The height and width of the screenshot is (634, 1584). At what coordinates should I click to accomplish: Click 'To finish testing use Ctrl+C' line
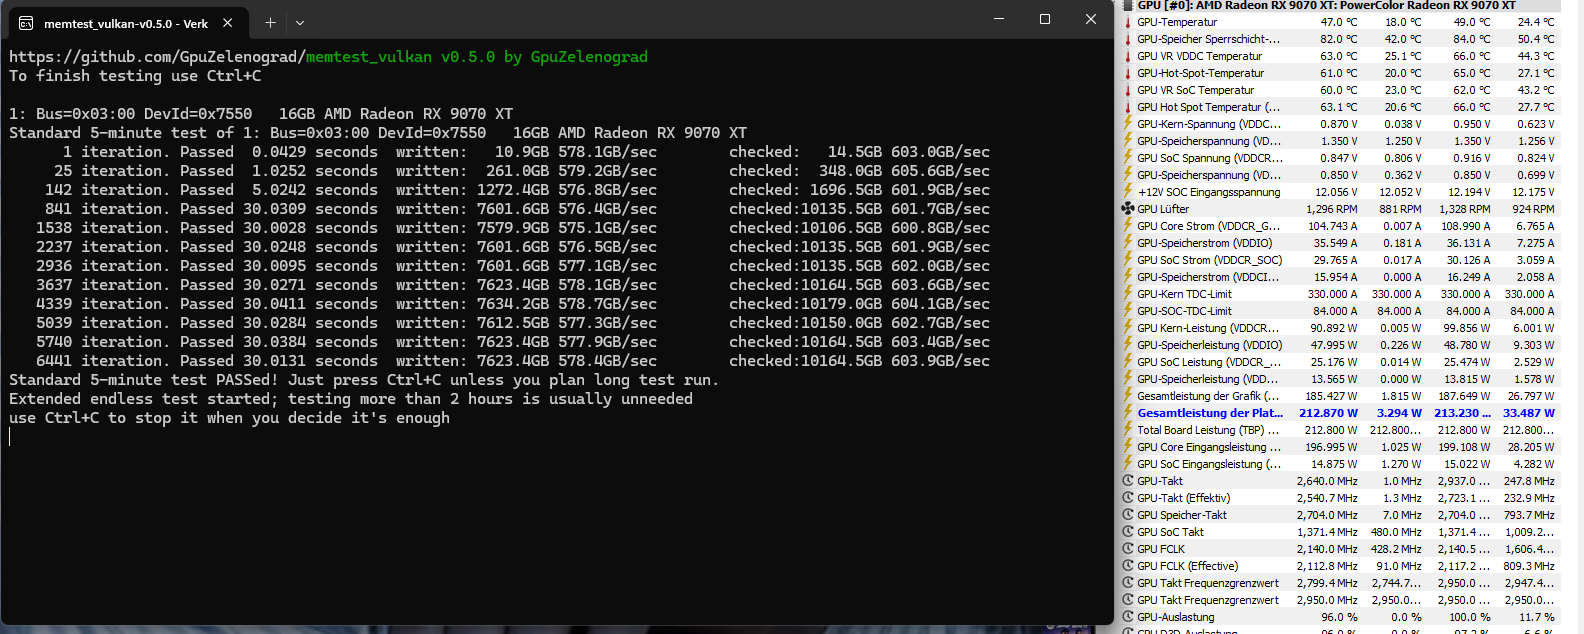[x=135, y=76]
